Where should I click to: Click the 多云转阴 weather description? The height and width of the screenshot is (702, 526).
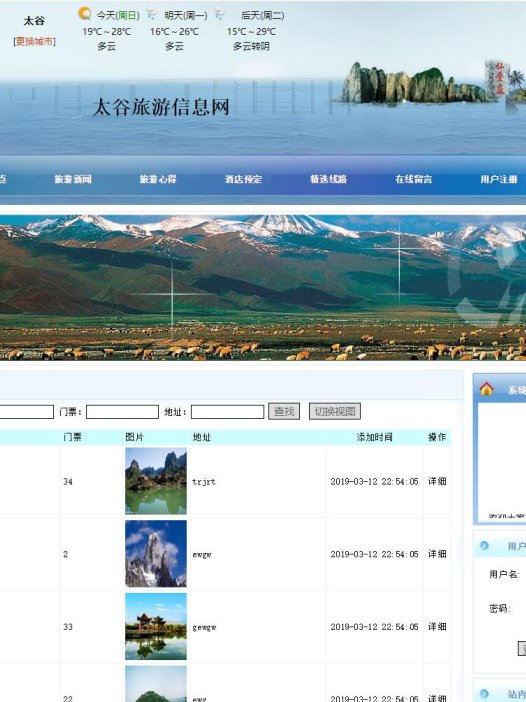(251, 46)
